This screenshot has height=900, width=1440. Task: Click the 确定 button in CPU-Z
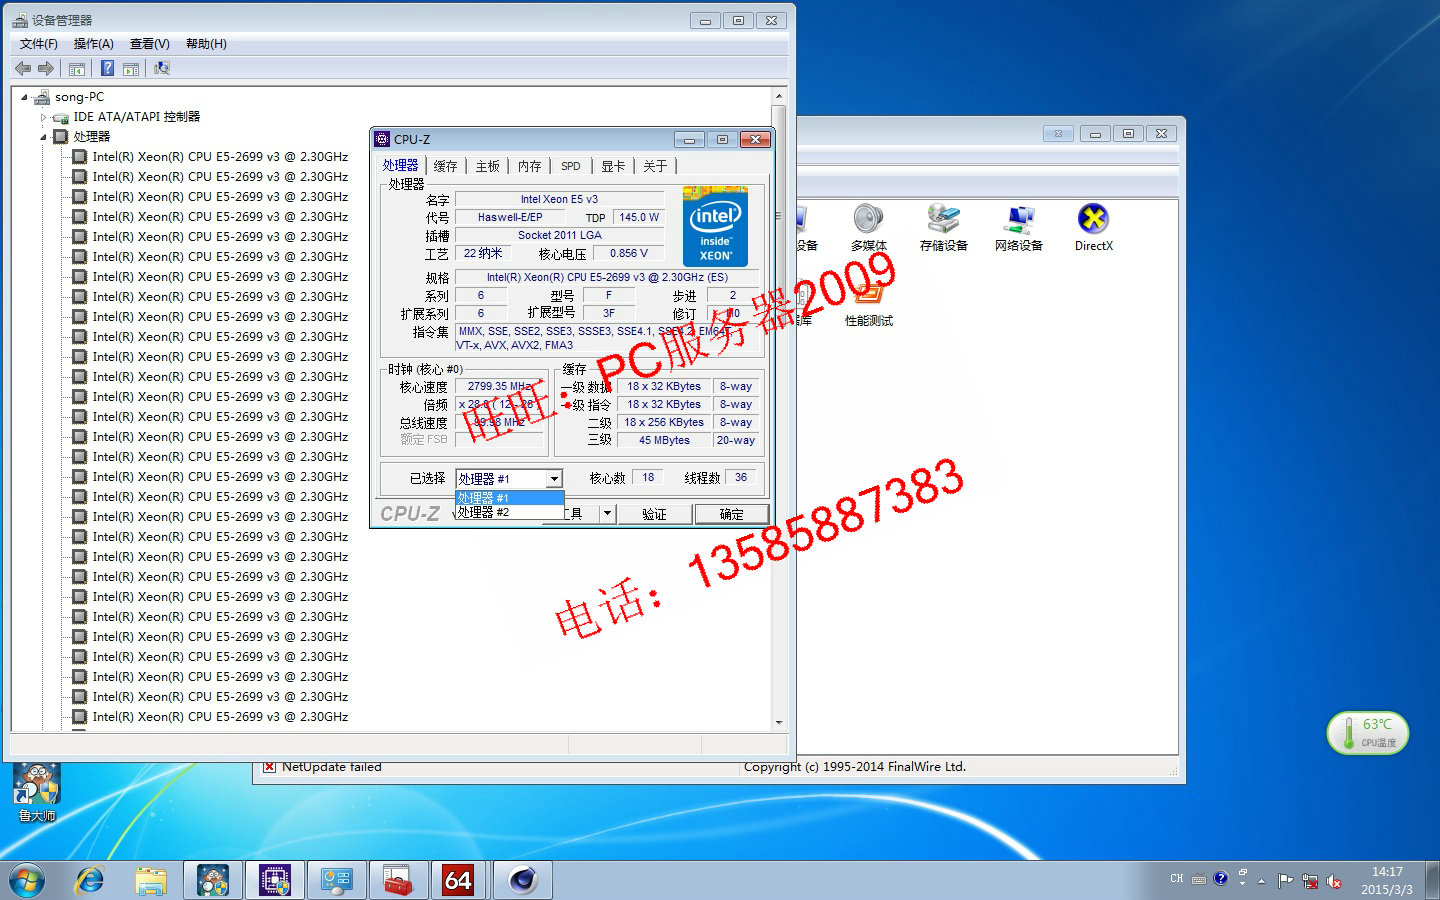731,514
